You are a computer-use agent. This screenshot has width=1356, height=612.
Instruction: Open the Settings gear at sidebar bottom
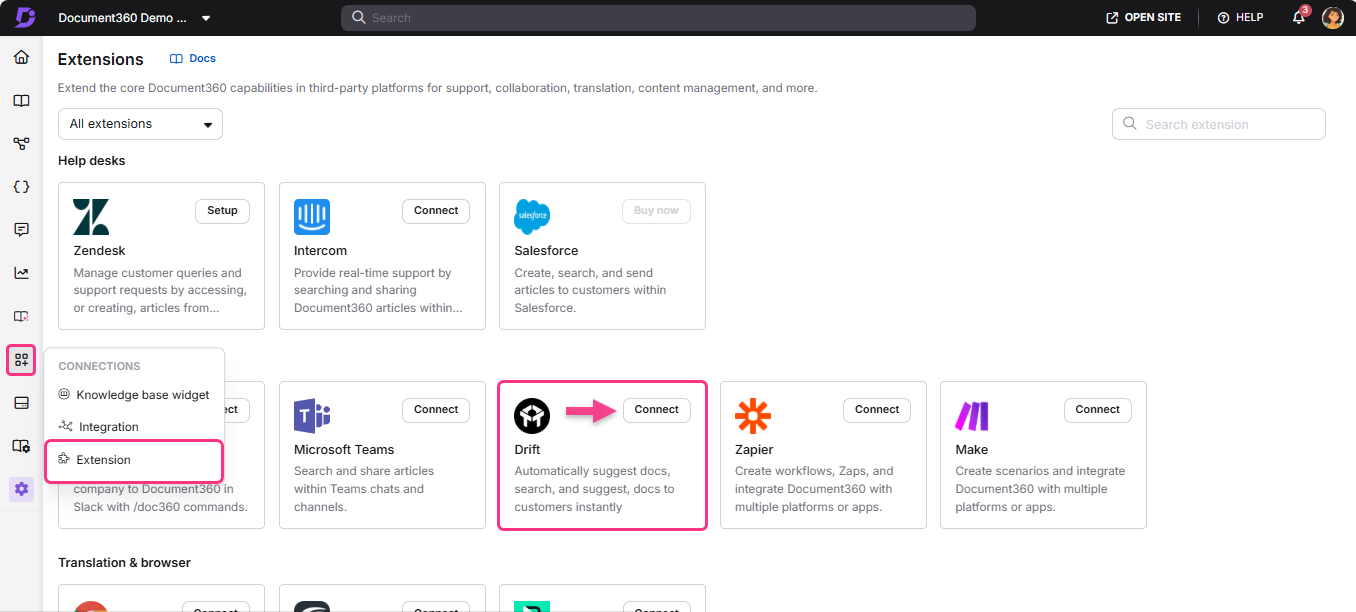21,489
